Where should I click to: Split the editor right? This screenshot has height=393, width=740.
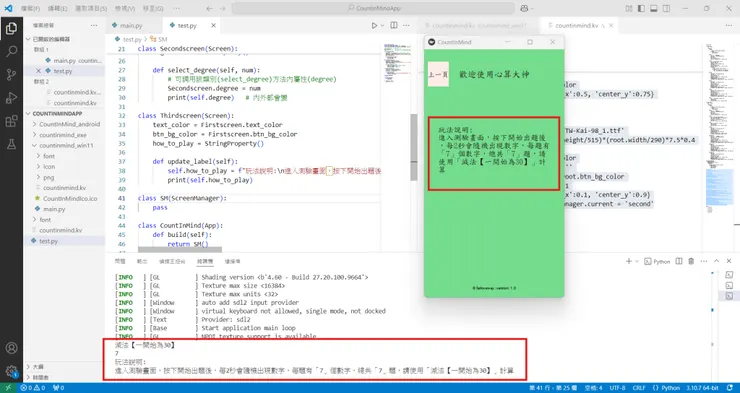(394, 25)
